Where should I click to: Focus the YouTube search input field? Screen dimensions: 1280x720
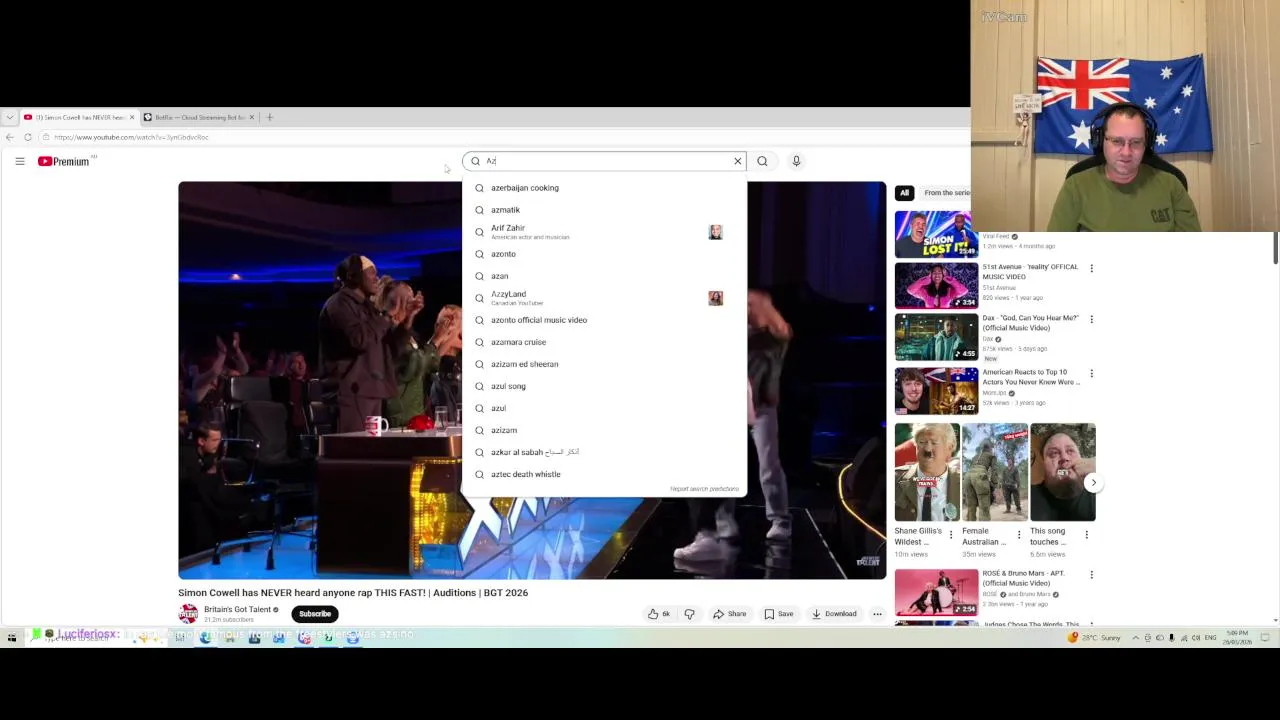[x=606, y=161]
